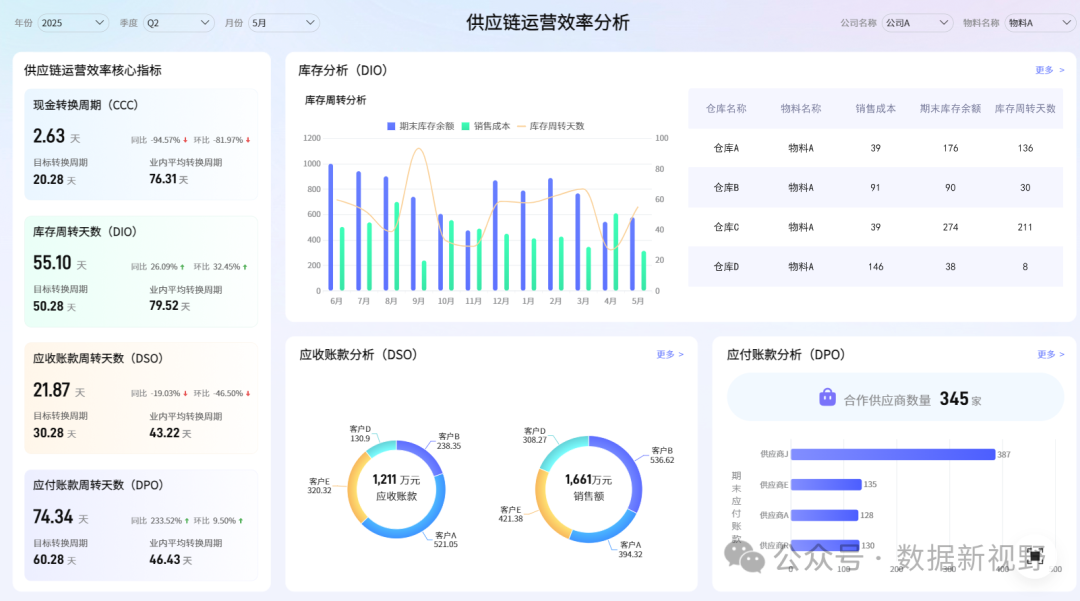Click the QR code icon at bottom right

[1034, 556]
